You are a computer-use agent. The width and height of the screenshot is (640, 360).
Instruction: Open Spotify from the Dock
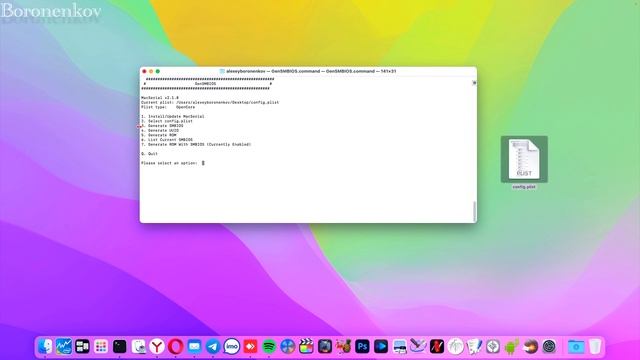tap(269, 347)
